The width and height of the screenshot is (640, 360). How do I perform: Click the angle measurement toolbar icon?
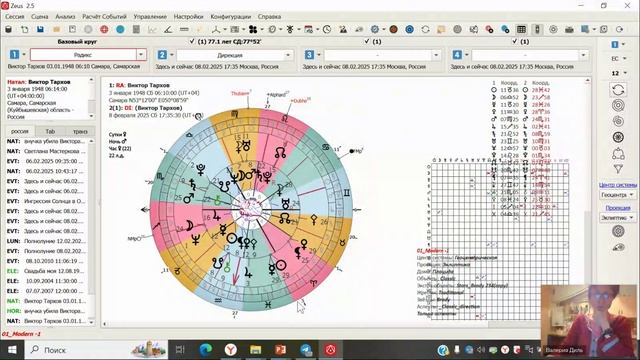point(168,29)
